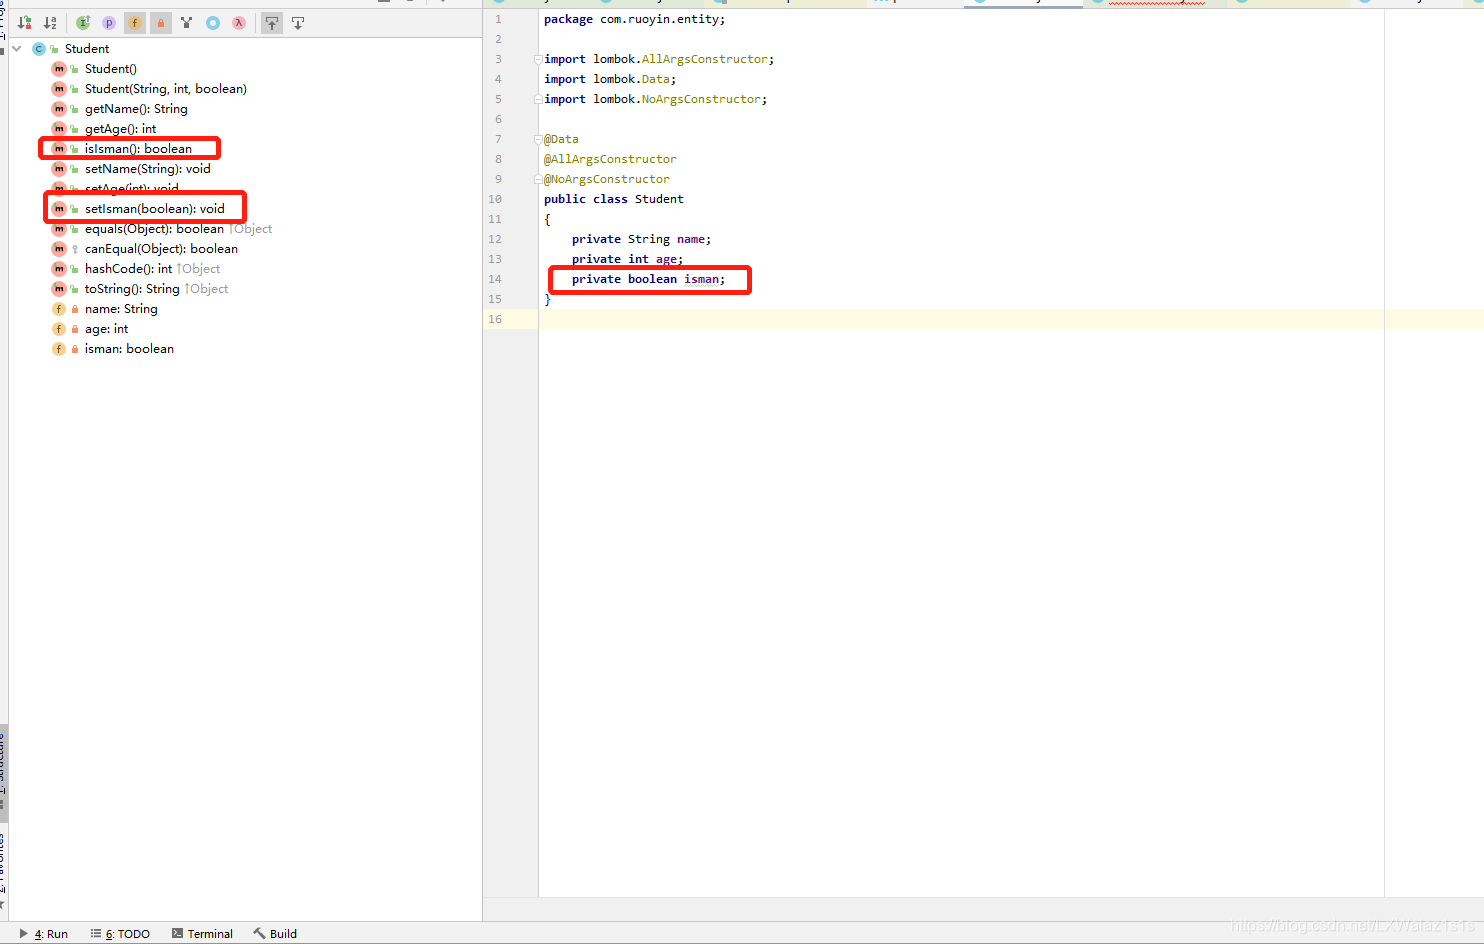Click the @AllArgsConstructor annotation text
1484x944 pixels.
[610, 159]
